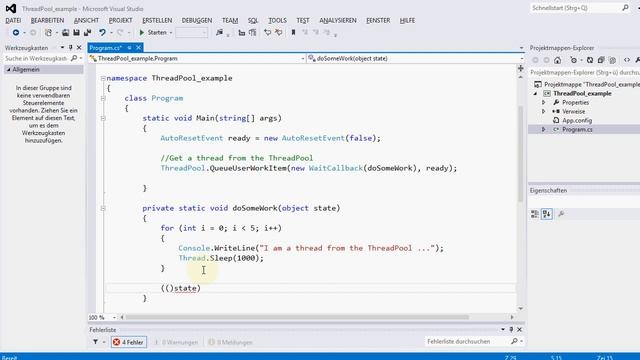Click the increase indent toolbar icon
This screenshot has height=360, width=640.
253,33
